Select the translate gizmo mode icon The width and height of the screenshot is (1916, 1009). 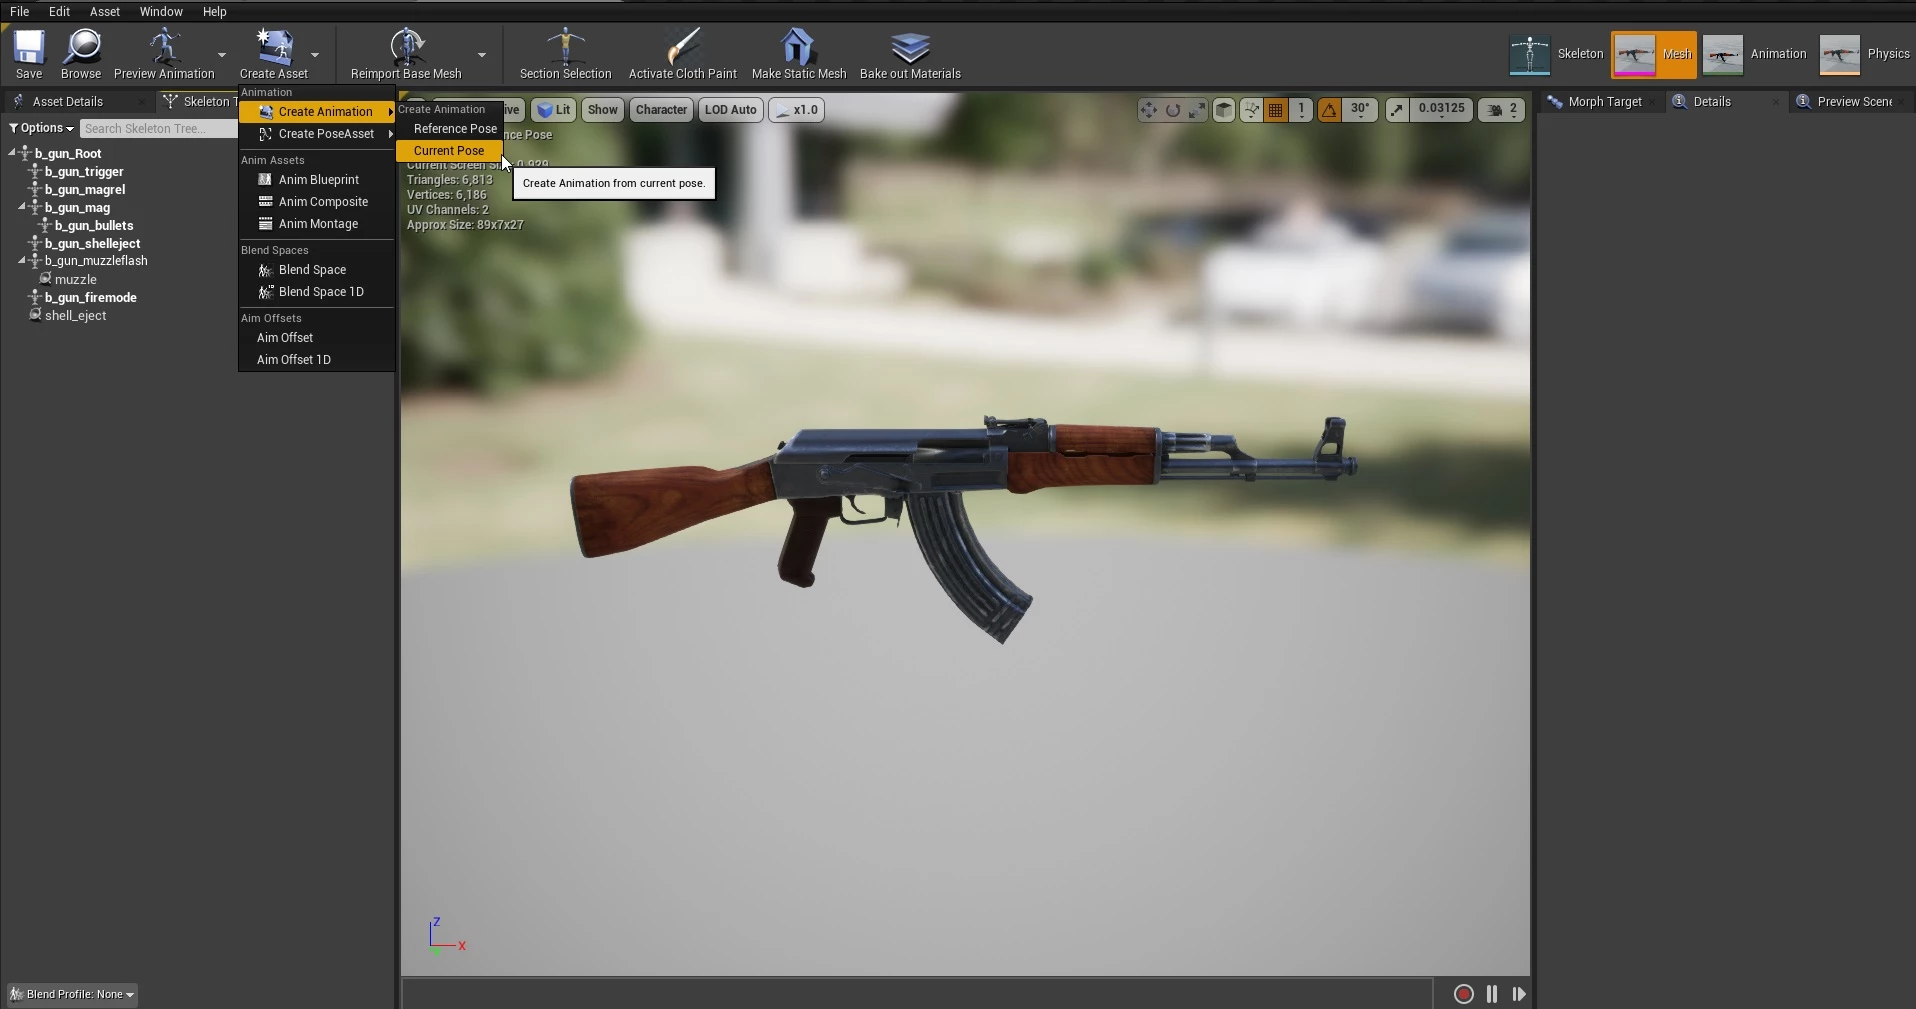1148,110
